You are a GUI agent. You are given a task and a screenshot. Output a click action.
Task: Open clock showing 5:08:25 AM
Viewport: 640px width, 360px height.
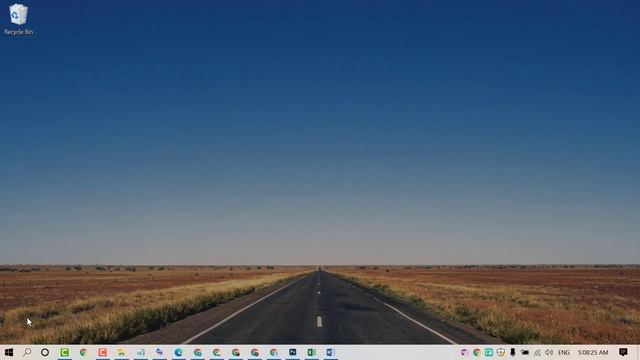point(593,352)
